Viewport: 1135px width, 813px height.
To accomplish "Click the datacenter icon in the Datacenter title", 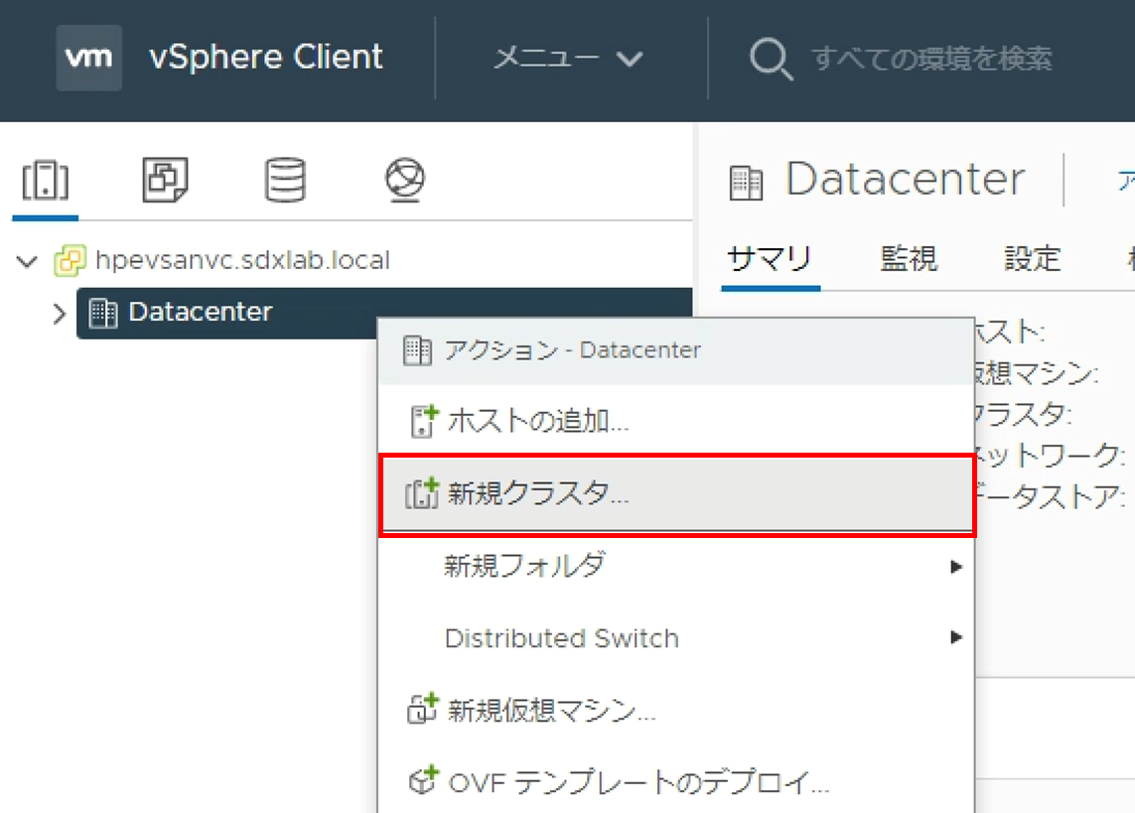I will click(x=746, y=182).
